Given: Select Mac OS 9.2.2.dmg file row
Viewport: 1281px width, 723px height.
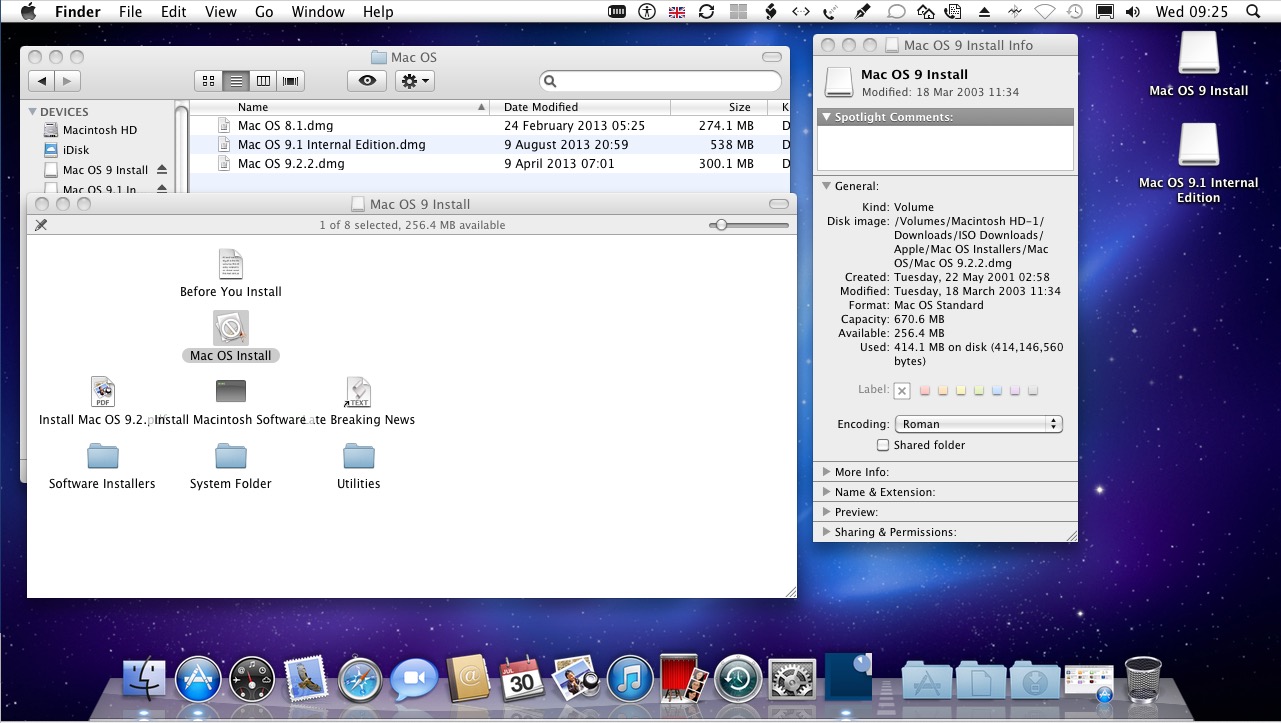Looking at the screenshot, I should (x=490, y=164).
